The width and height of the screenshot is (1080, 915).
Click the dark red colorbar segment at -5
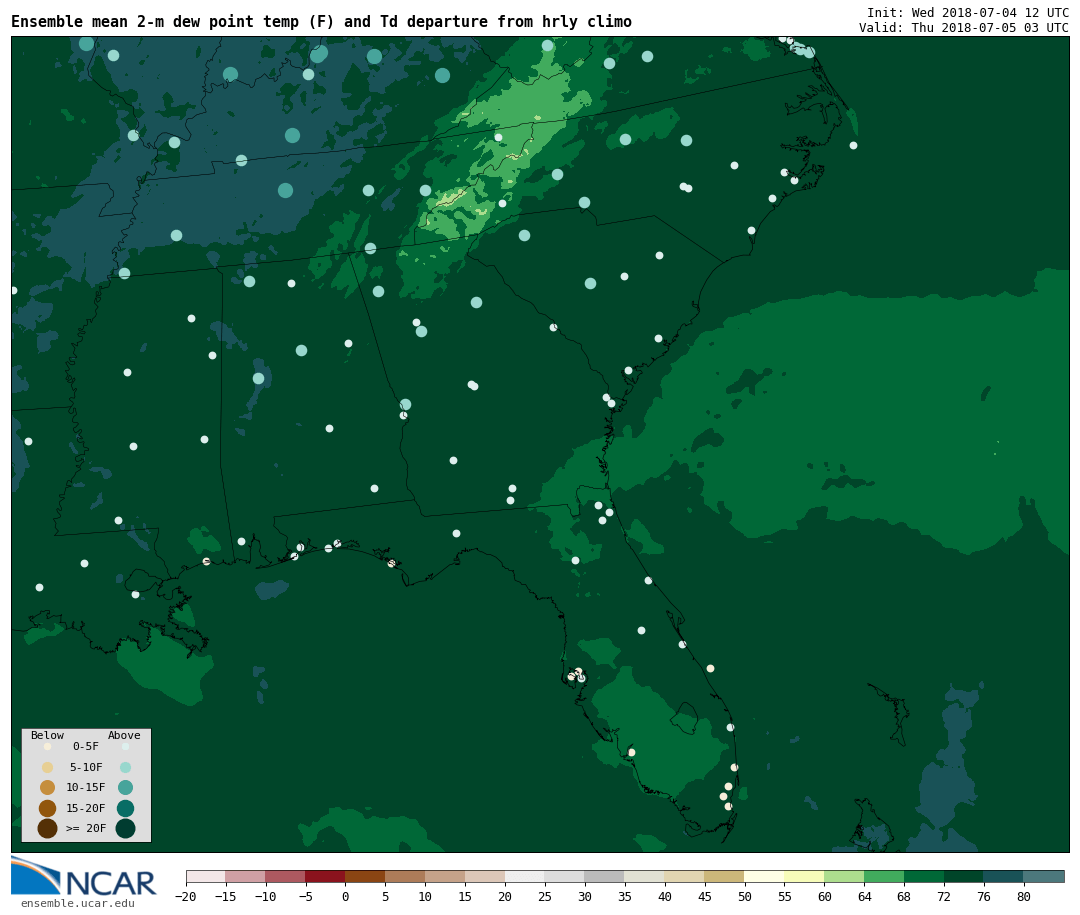click(325, 876)
